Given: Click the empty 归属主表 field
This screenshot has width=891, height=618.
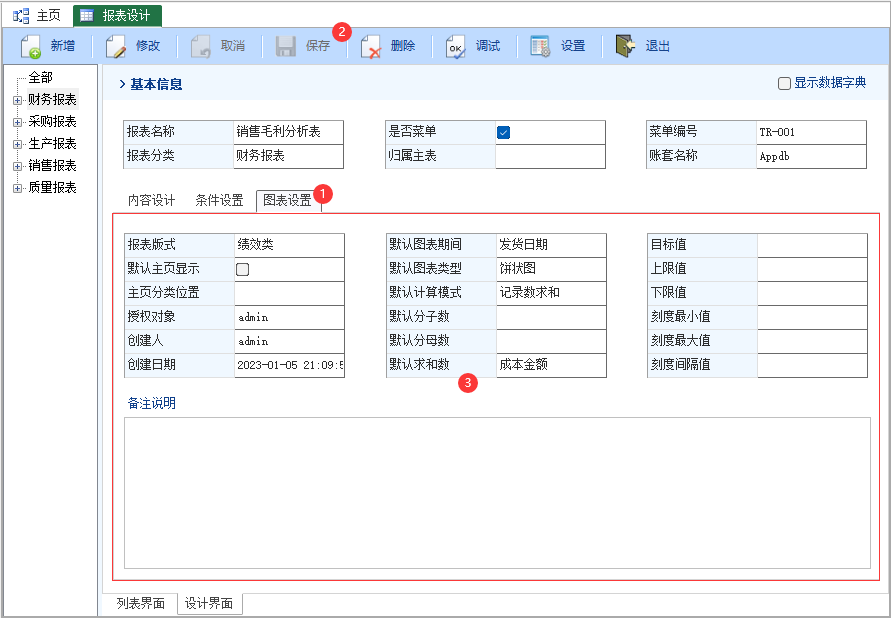Looking at the screenshot, I should [x=550, y=156].
